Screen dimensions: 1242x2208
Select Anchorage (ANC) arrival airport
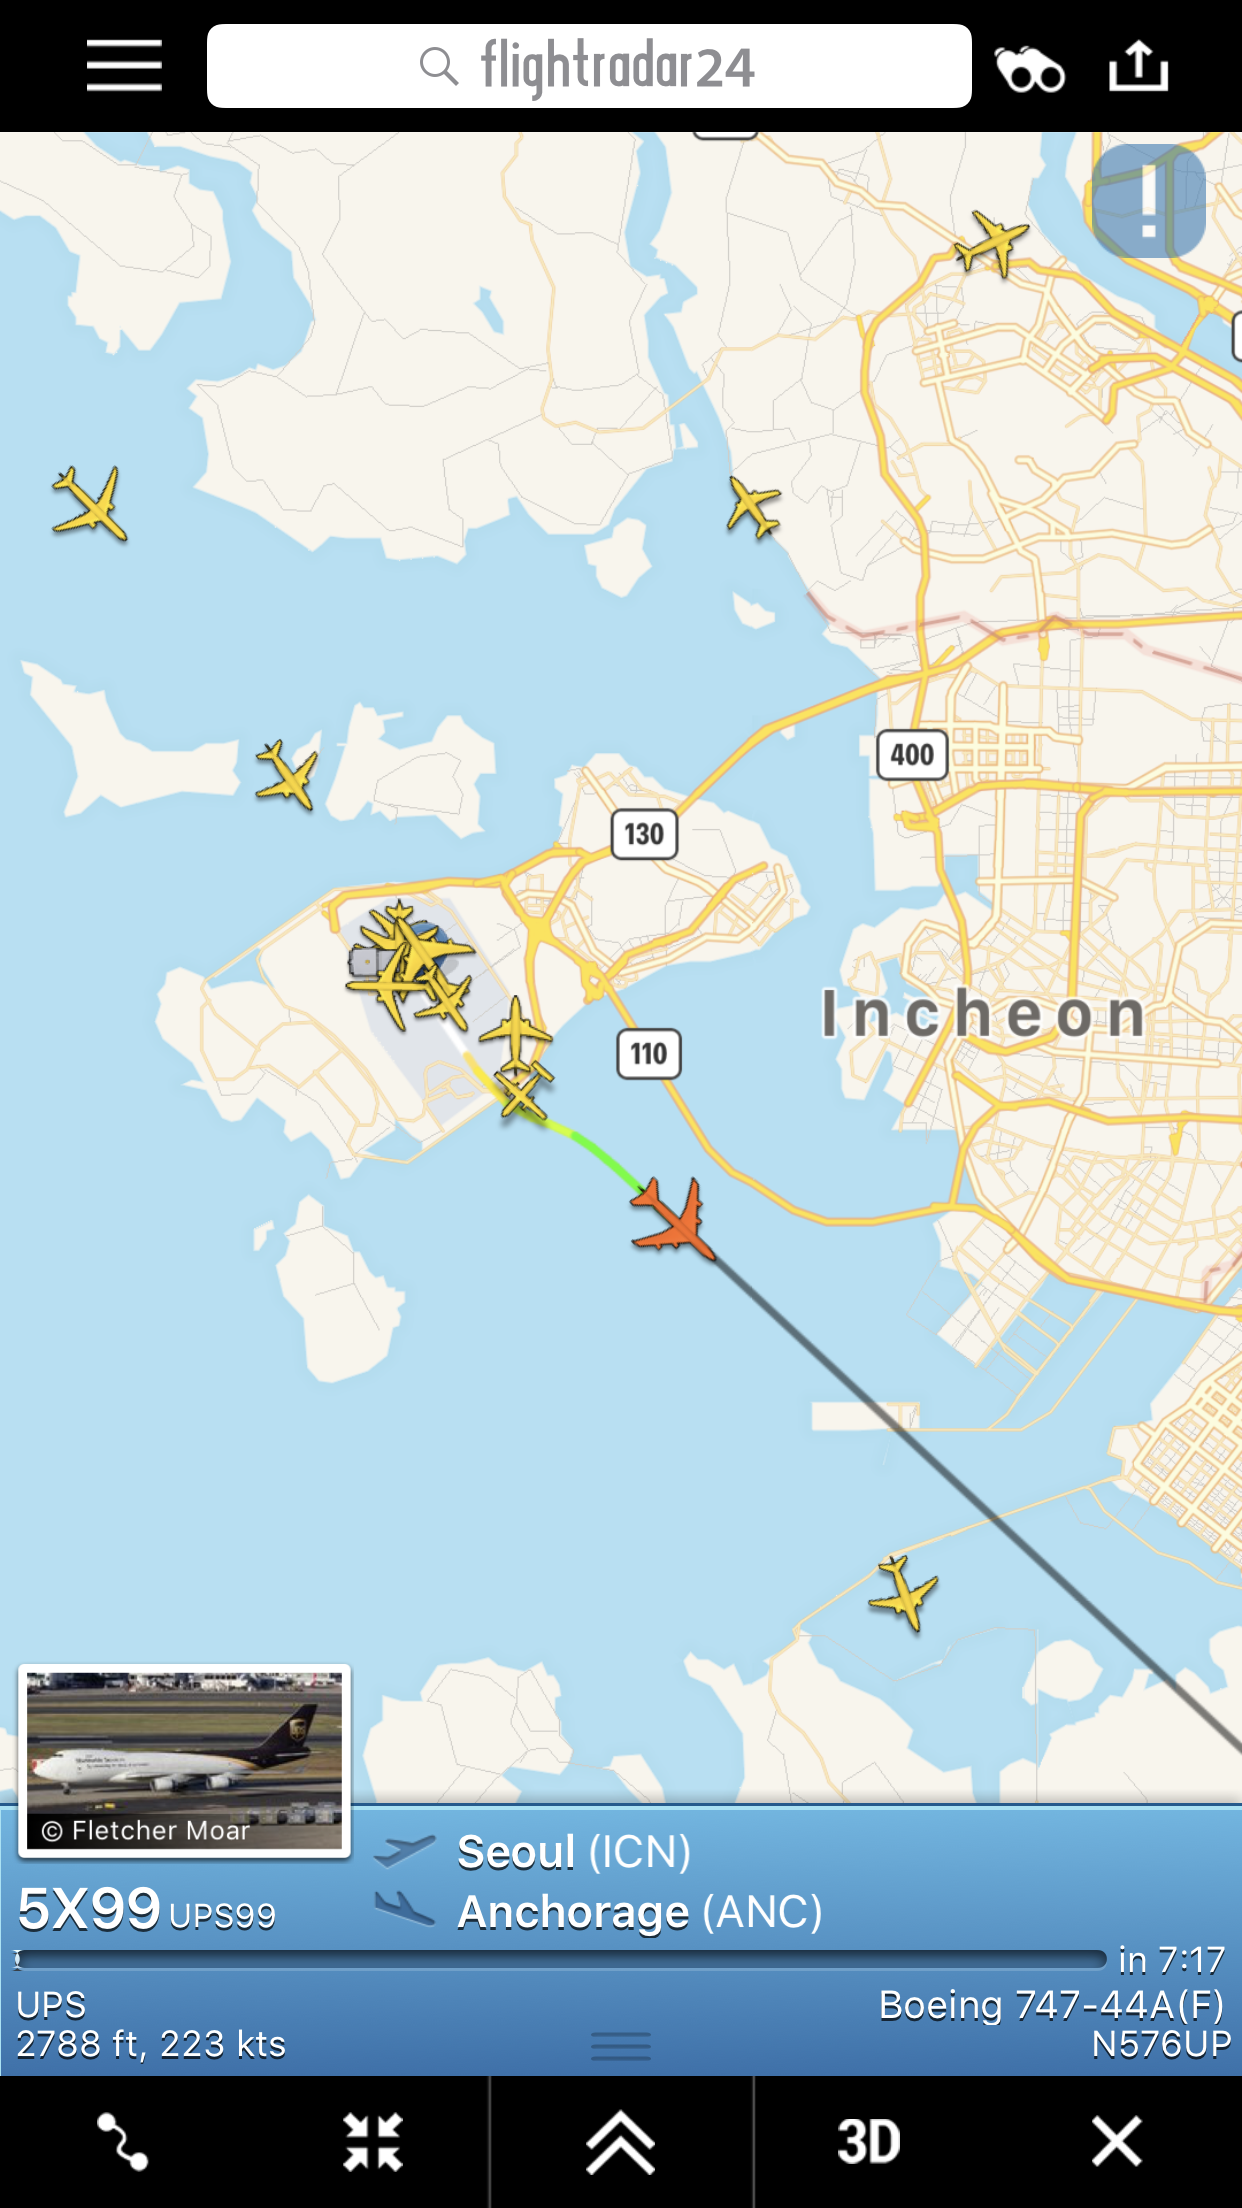point(640,1912)
